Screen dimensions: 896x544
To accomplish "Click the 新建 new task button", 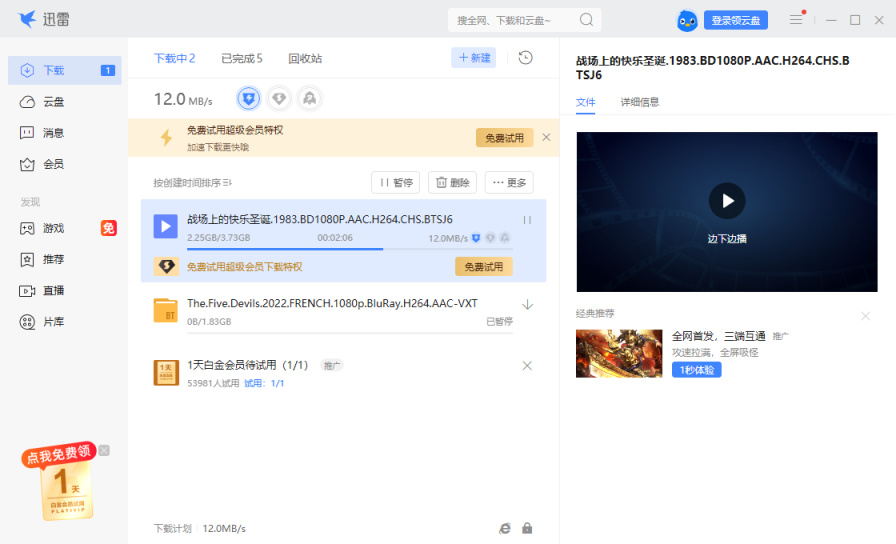I will click(x=474, y=58).
